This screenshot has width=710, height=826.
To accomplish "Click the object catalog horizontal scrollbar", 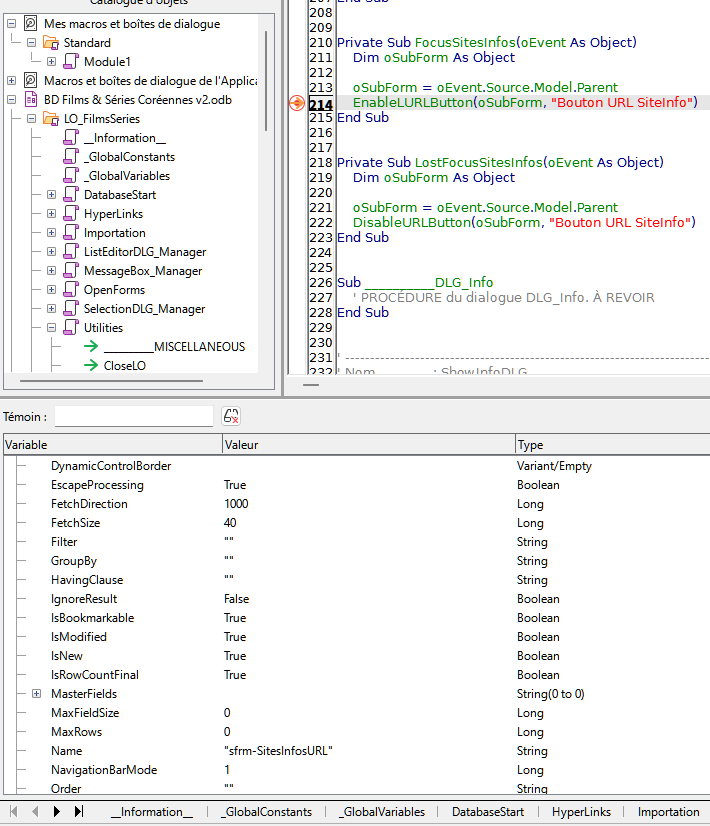I will 111,380.
